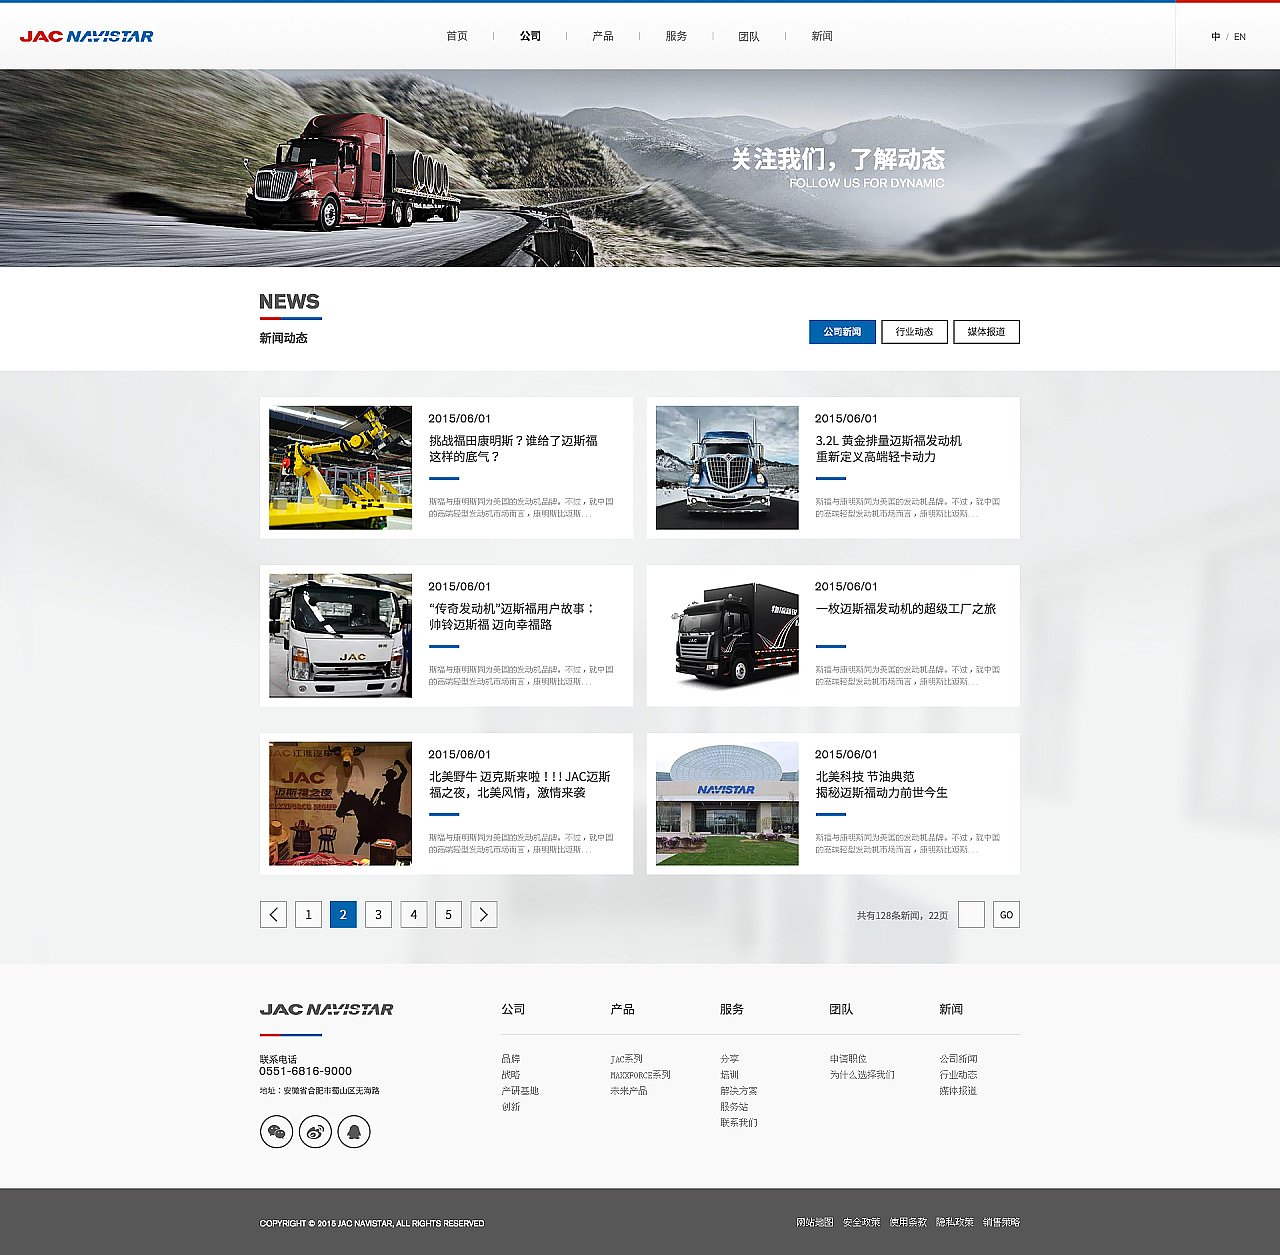
Task: Open the 3.2L 黄金排量迈斯福发动机 headline
Action: (x=888, y=449)
